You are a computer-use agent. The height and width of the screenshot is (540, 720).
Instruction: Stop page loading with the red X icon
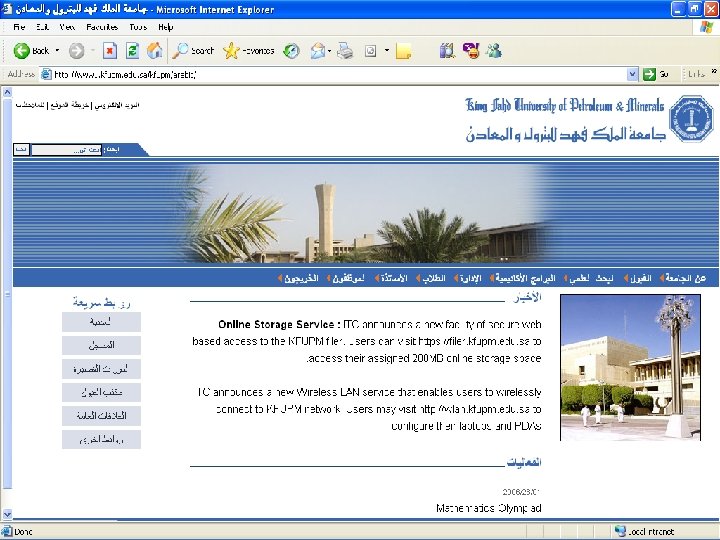110,51
